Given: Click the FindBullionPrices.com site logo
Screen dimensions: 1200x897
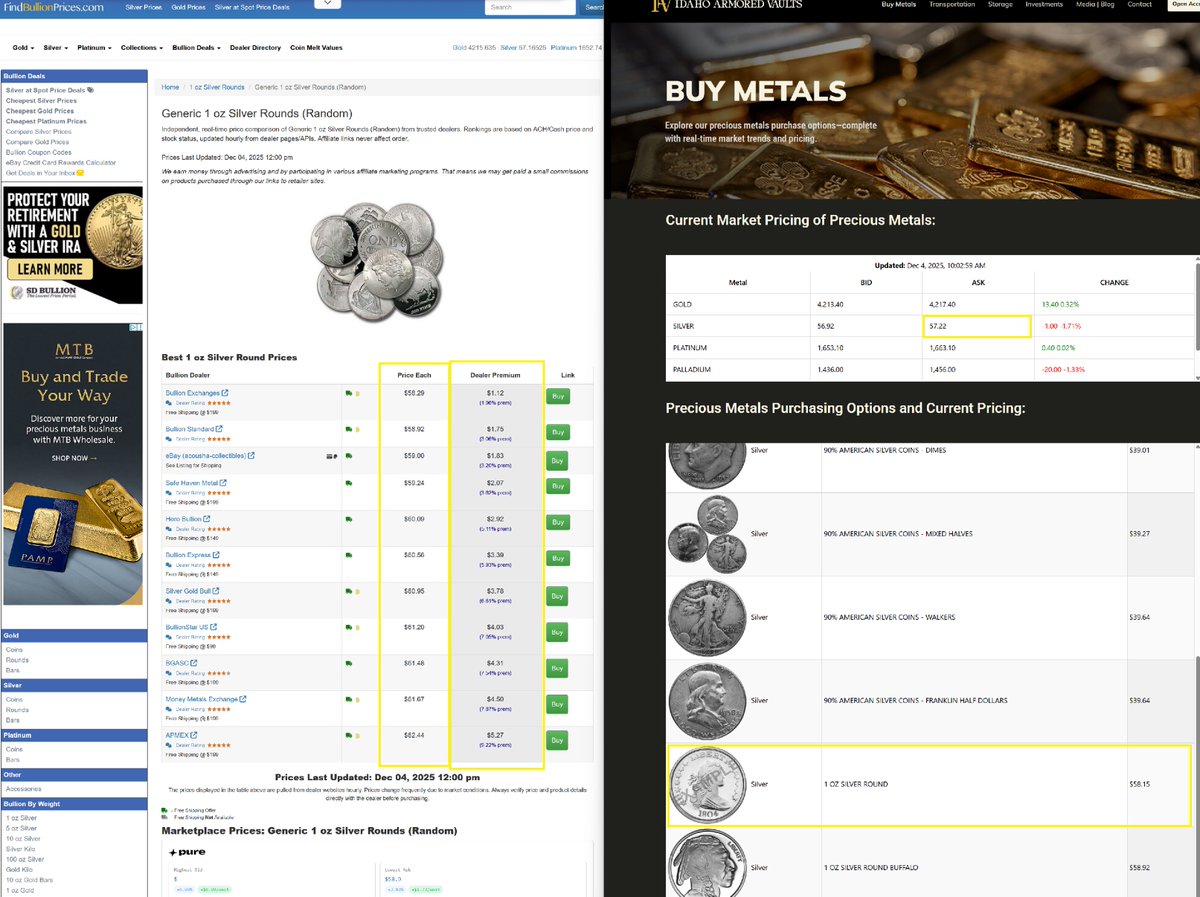Looking at the screenshot, I should coord(53,7).
